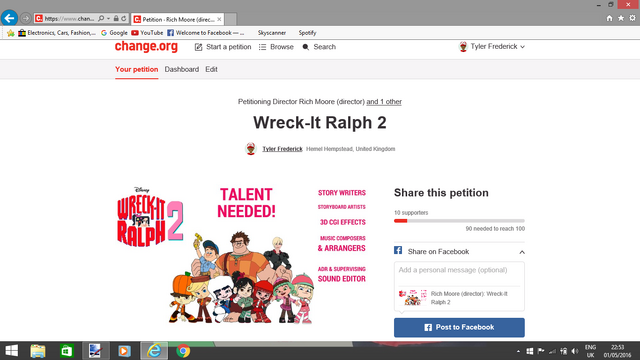
Task: Click the network signal tray icon
Action: [x=552, y=351]
